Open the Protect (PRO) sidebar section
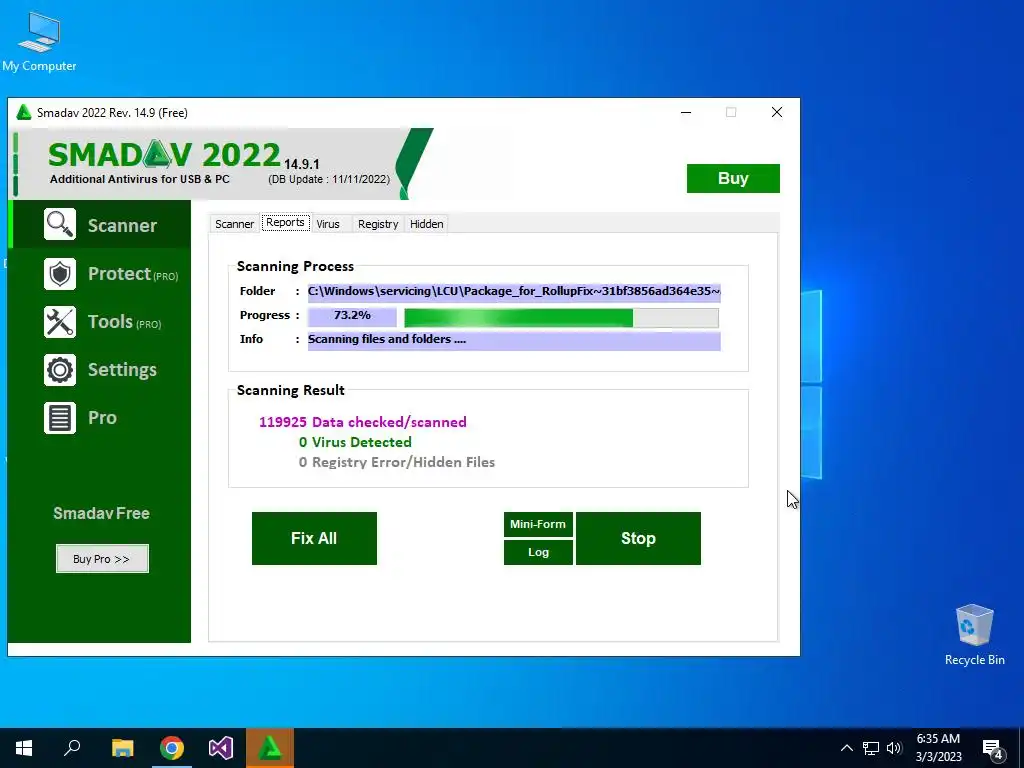Image resolution: width=1024 pixels, height=768 pixels. [100, 274]
